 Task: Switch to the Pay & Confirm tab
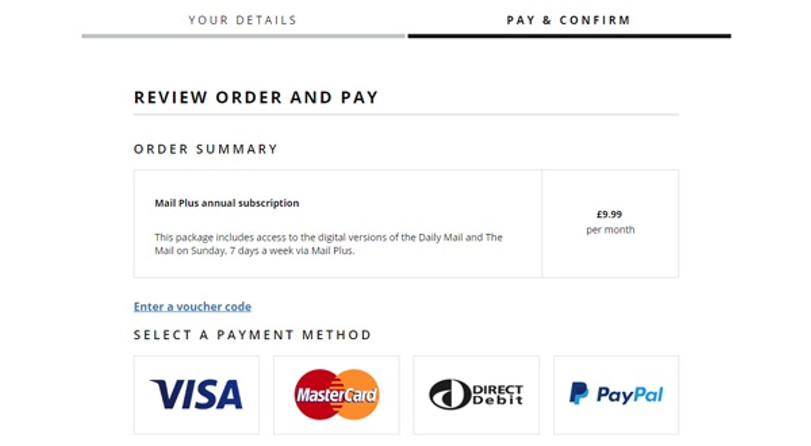point(568,20)
